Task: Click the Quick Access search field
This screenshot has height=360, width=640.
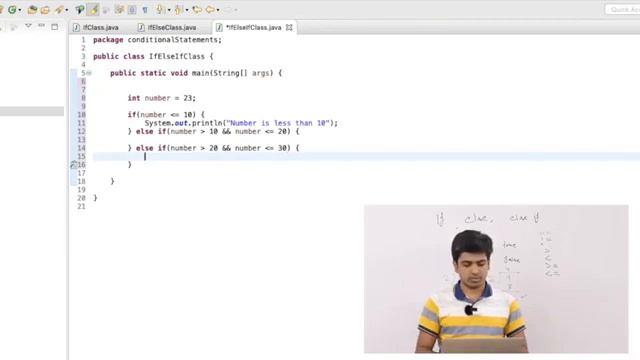Action: click(x=622, y=9)
